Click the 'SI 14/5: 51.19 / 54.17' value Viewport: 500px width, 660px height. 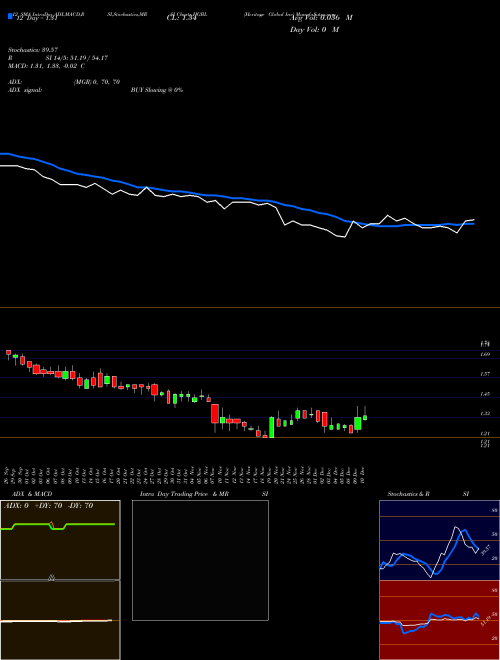[x=77, y=58]
